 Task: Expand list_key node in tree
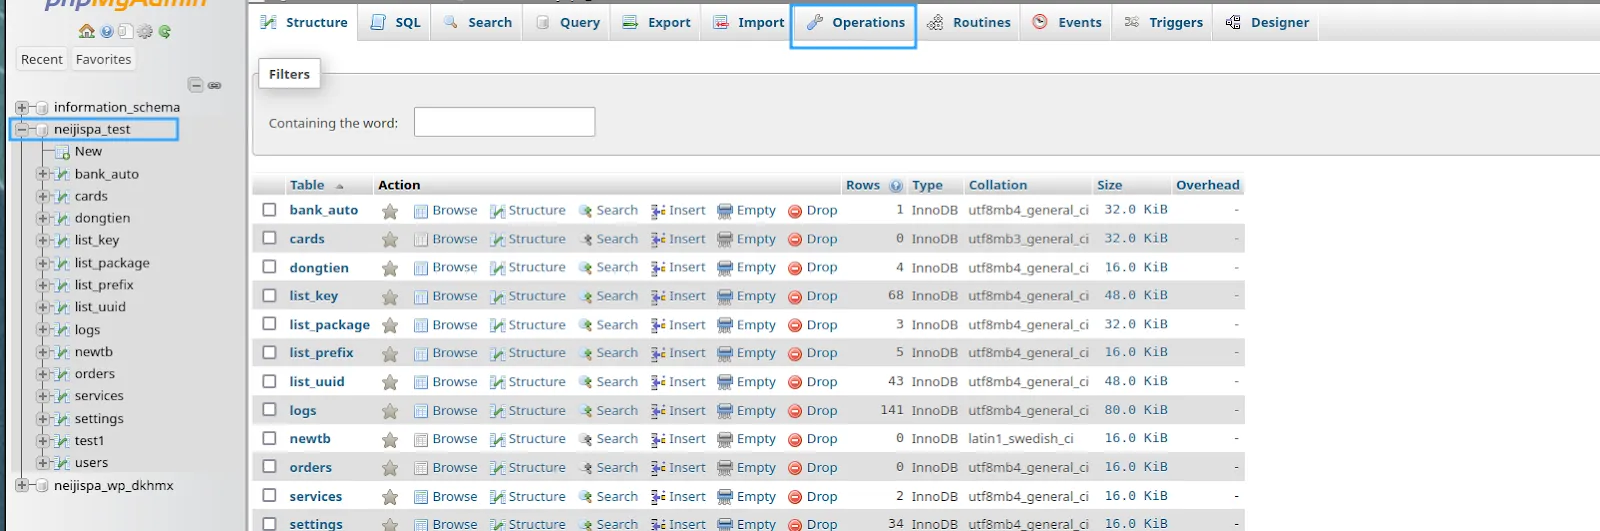pyautogui.click(x=42, y=240)
